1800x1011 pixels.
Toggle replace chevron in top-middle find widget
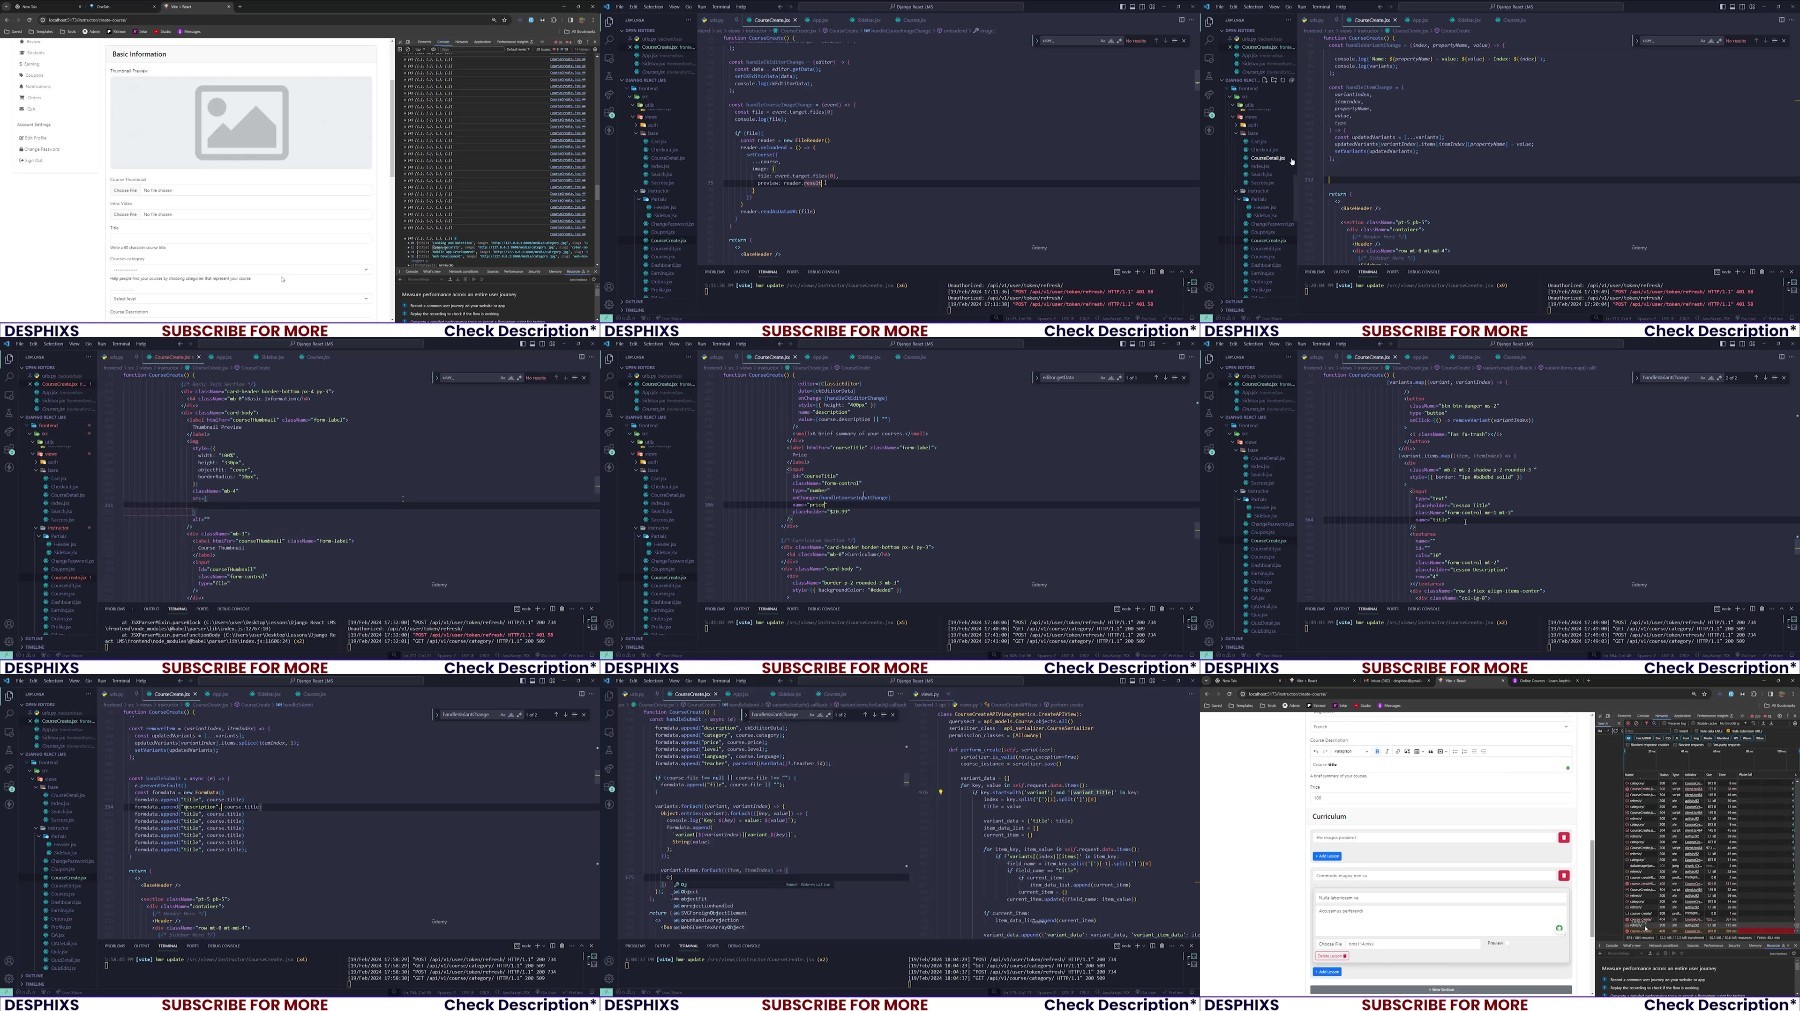pyautogui.click(x=1036, y=41)
